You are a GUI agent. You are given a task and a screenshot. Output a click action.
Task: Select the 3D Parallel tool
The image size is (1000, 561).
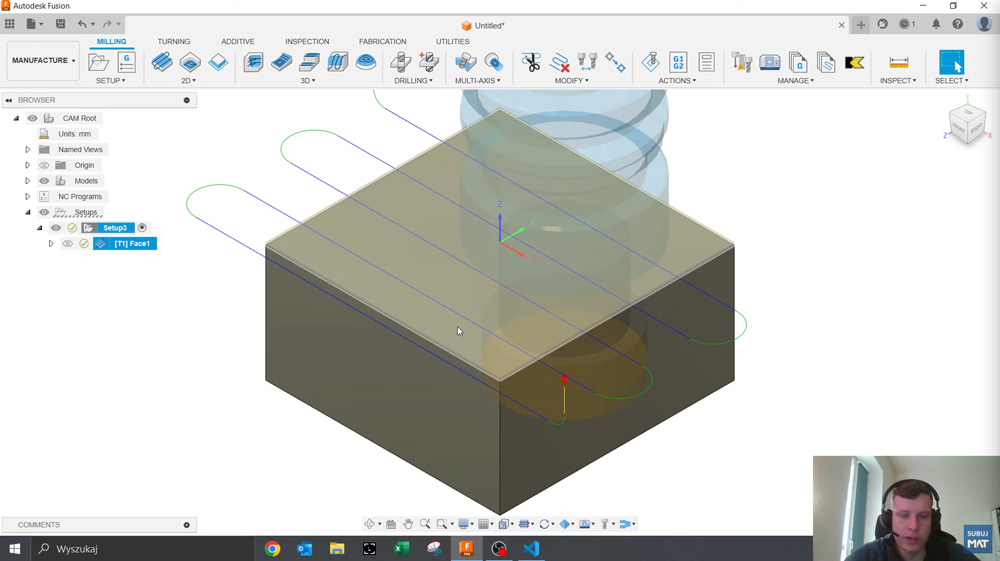[x=309, y=62]
